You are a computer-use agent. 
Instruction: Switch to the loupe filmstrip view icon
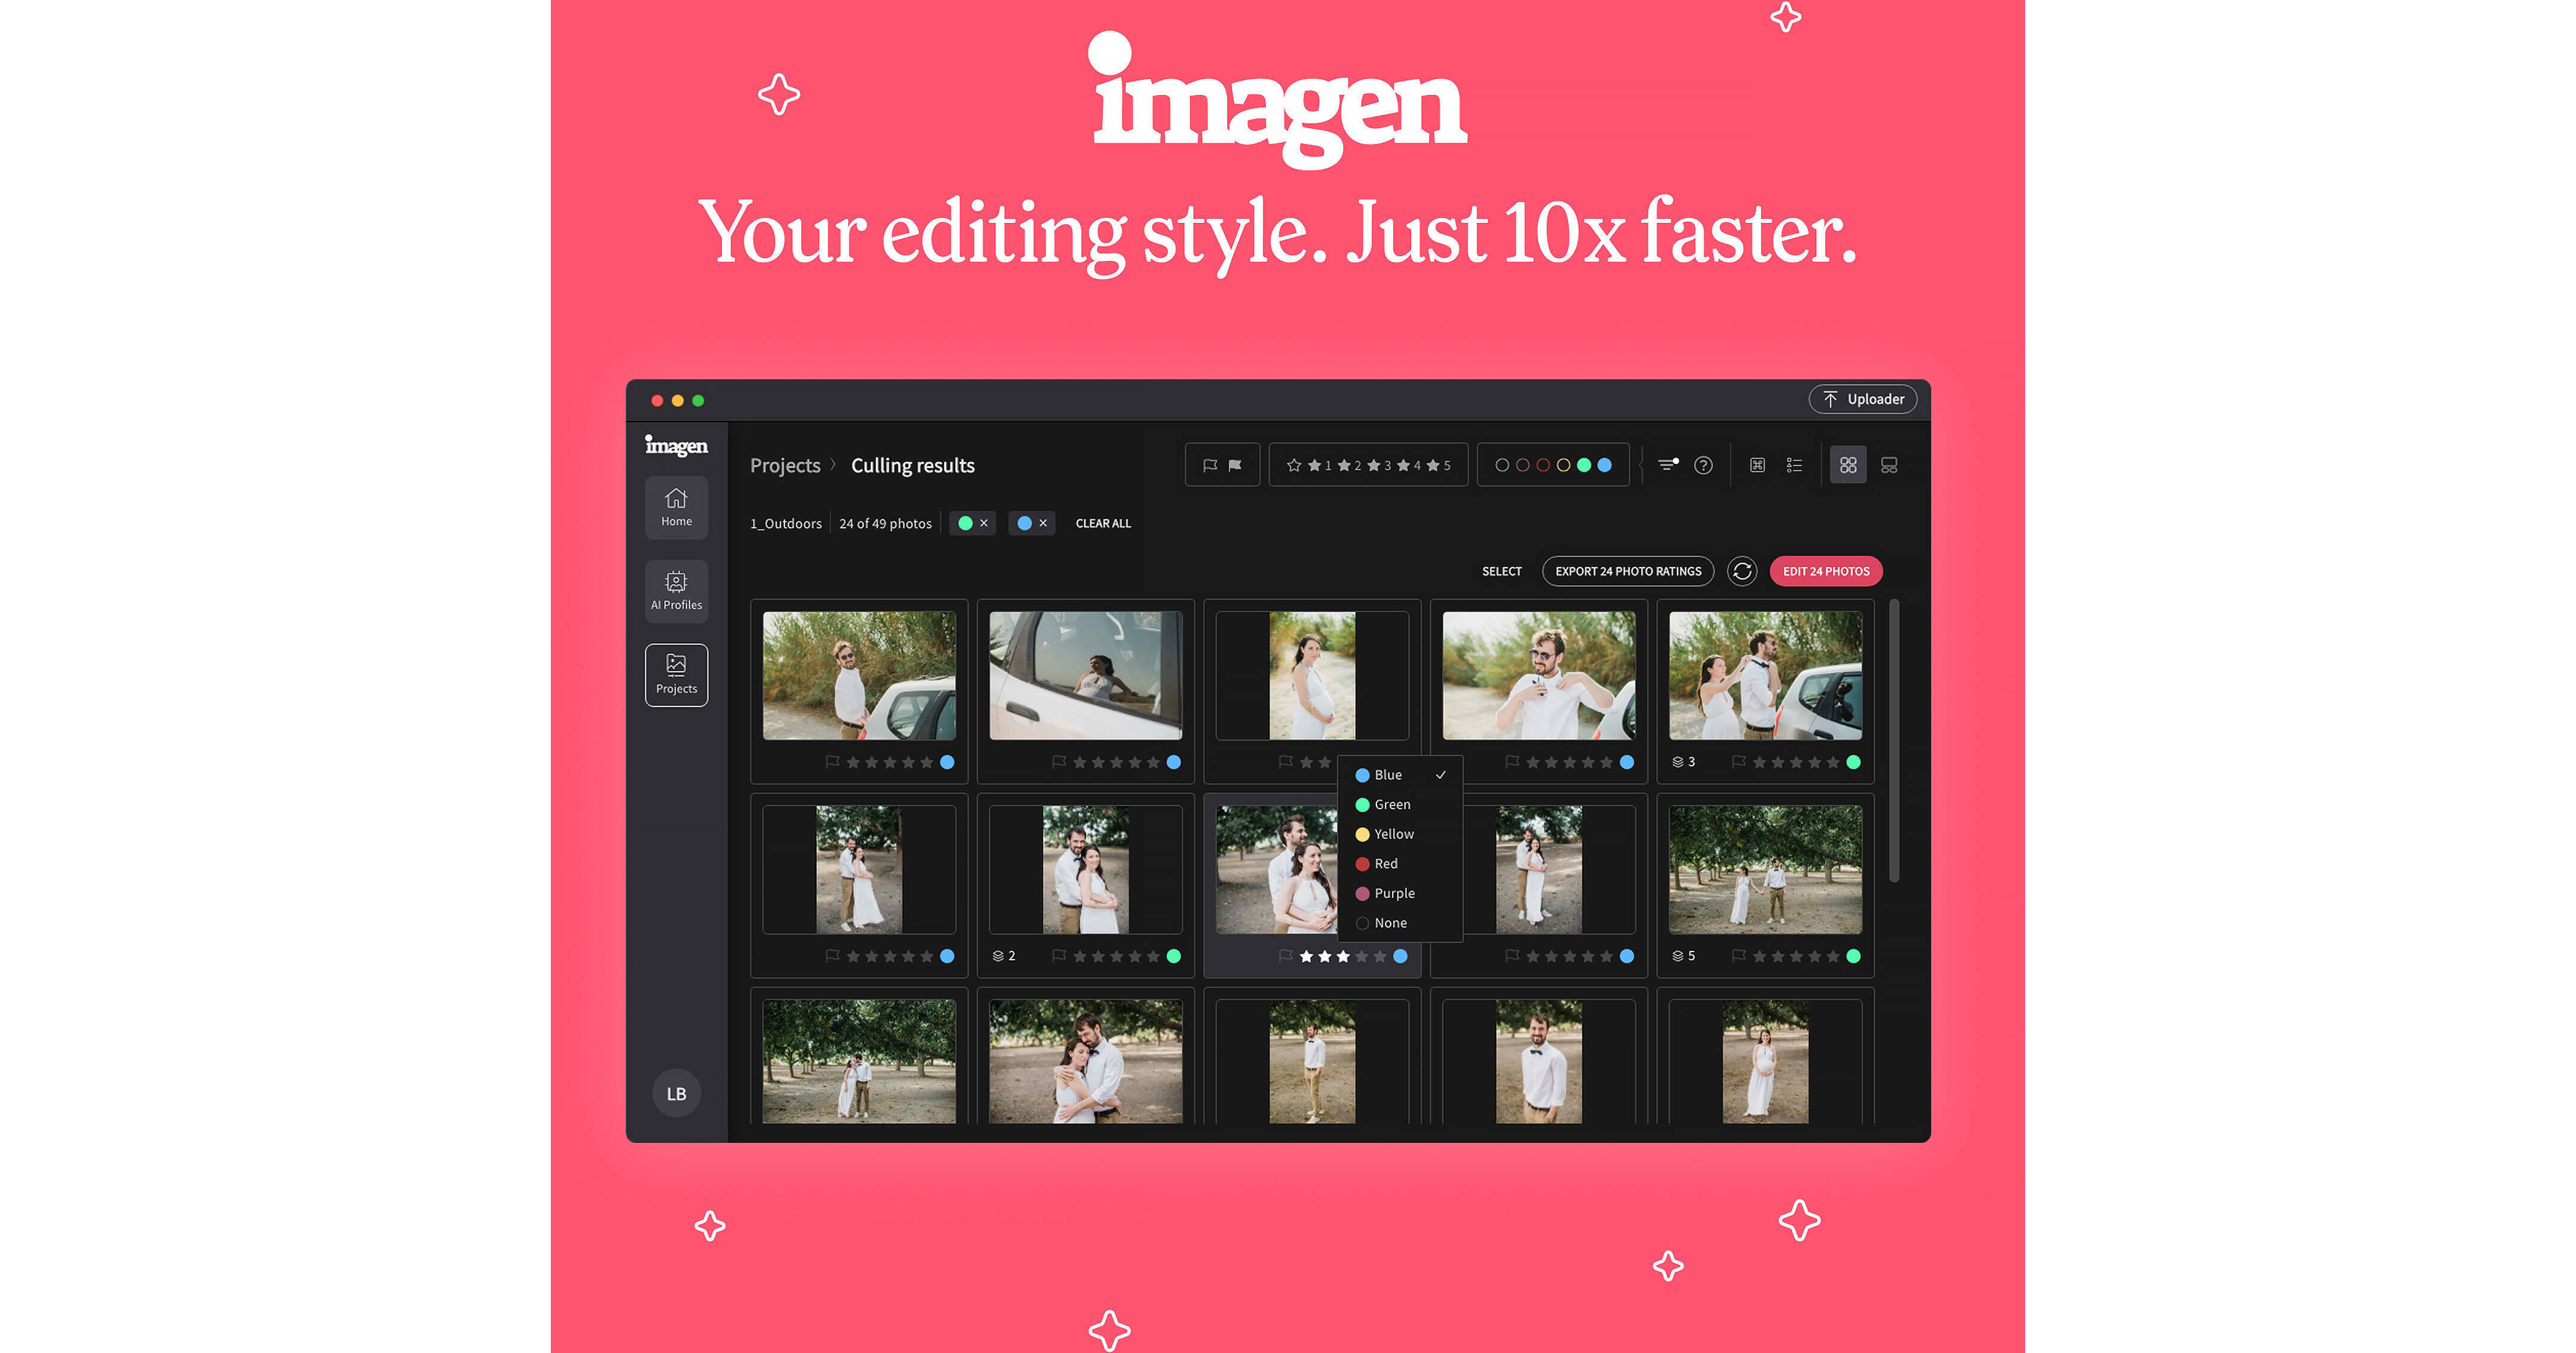point(1889,465)
